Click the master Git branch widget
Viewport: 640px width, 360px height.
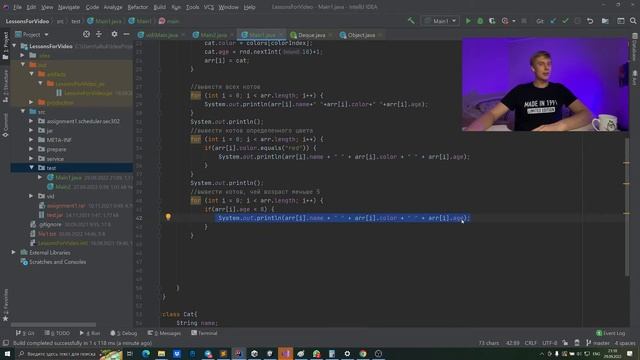coord(598,343)
